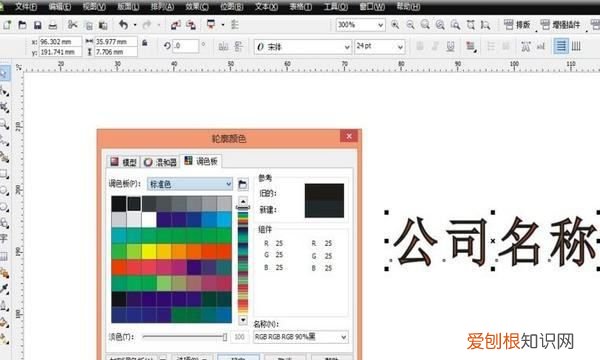The image size is (600, 360).
Task: Open the 300% zoom level dropdown
Action: tap(380, 25)
